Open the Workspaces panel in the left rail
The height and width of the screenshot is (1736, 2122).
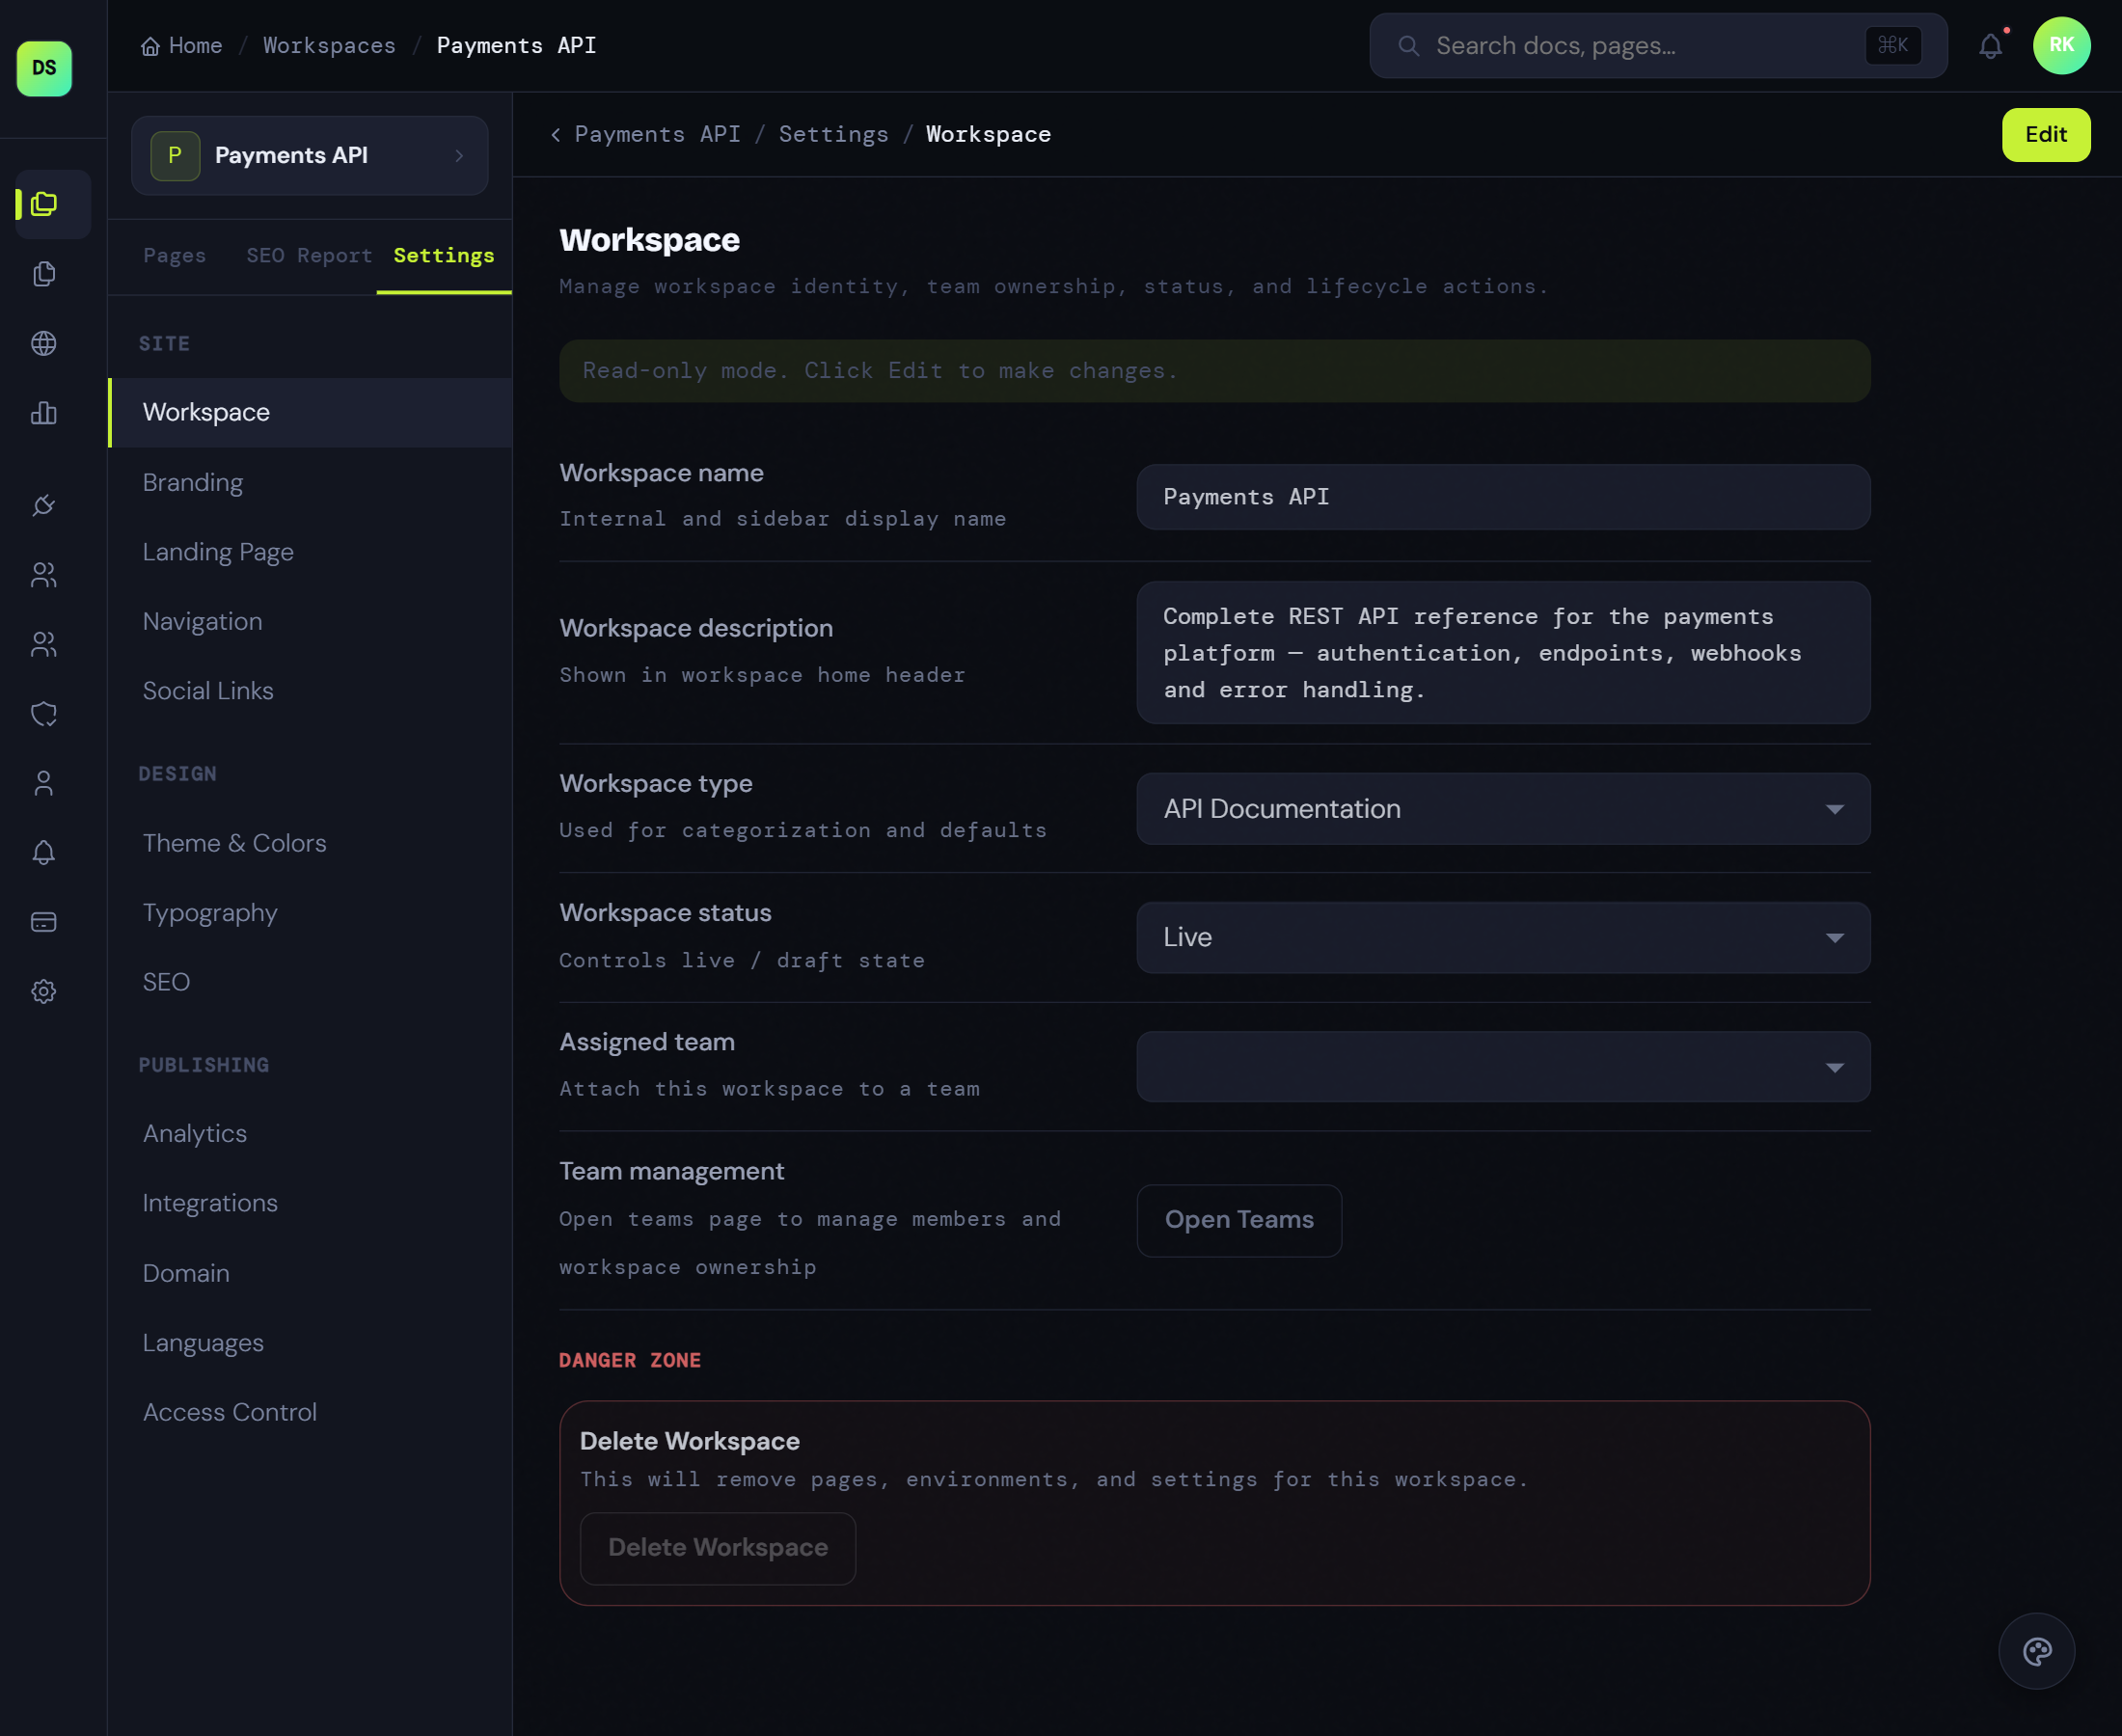click(44, 205)
